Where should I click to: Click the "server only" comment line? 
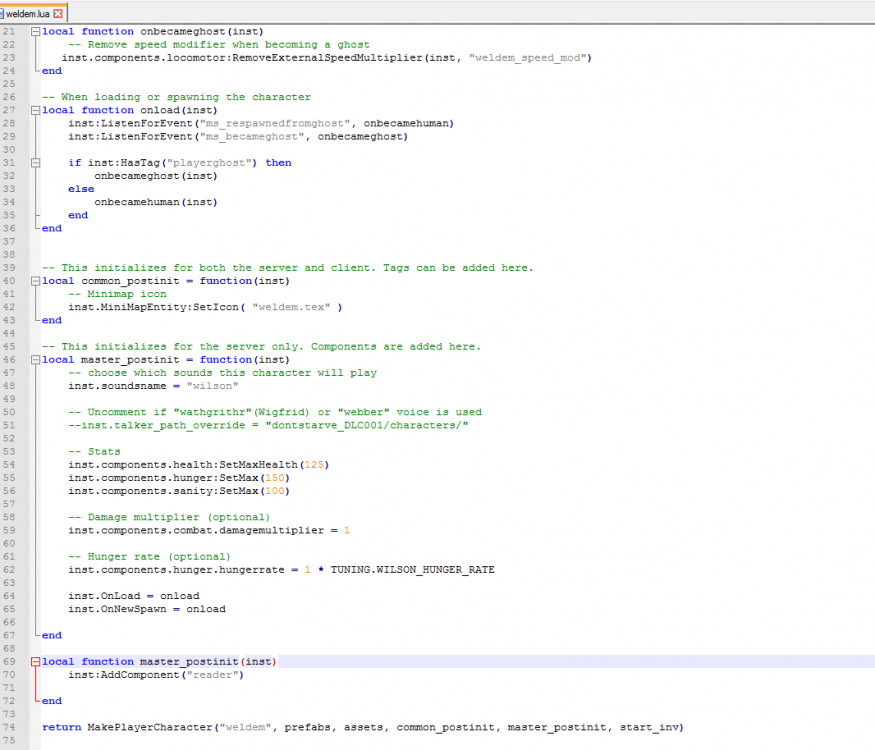[261, 347]
